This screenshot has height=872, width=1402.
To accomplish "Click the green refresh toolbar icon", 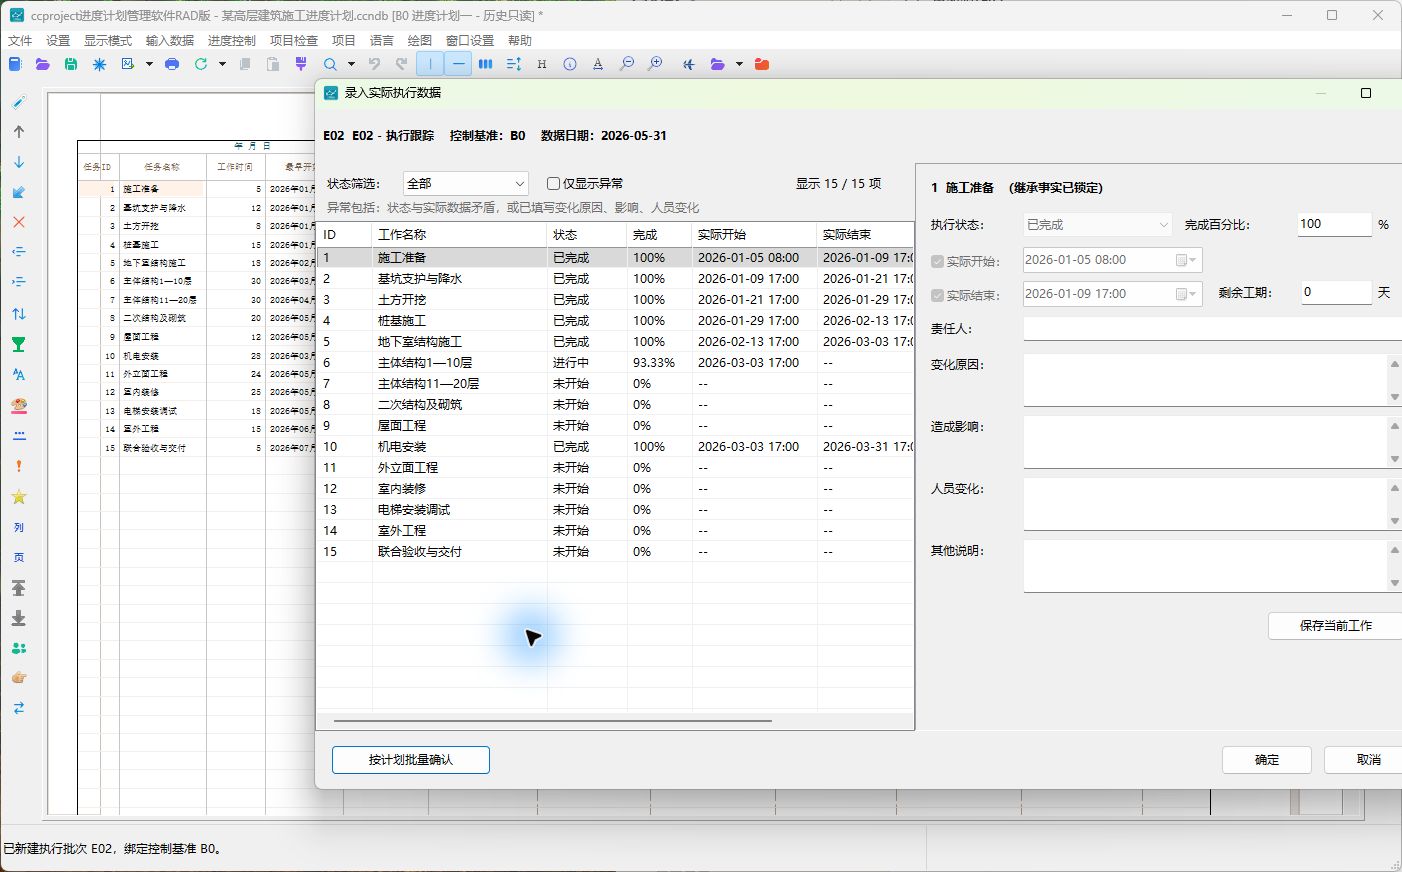I will [x=201, y=64].
